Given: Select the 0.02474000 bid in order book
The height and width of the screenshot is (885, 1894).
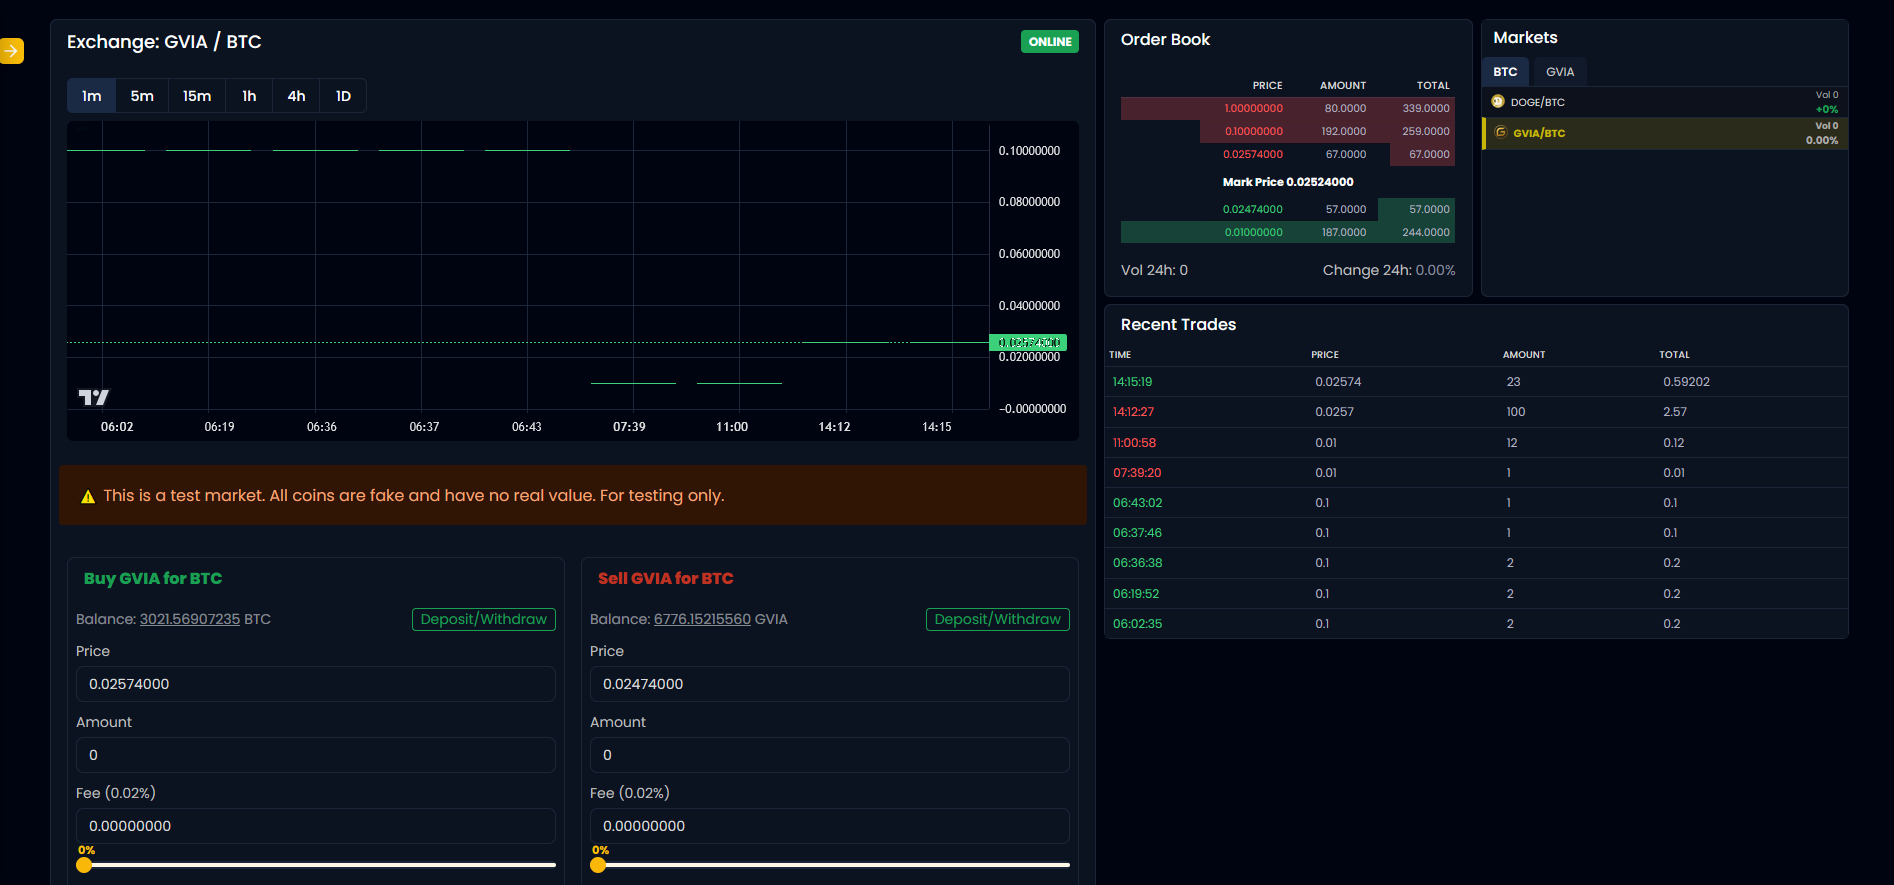Looking at the screenshot, I should [1252, 209].
